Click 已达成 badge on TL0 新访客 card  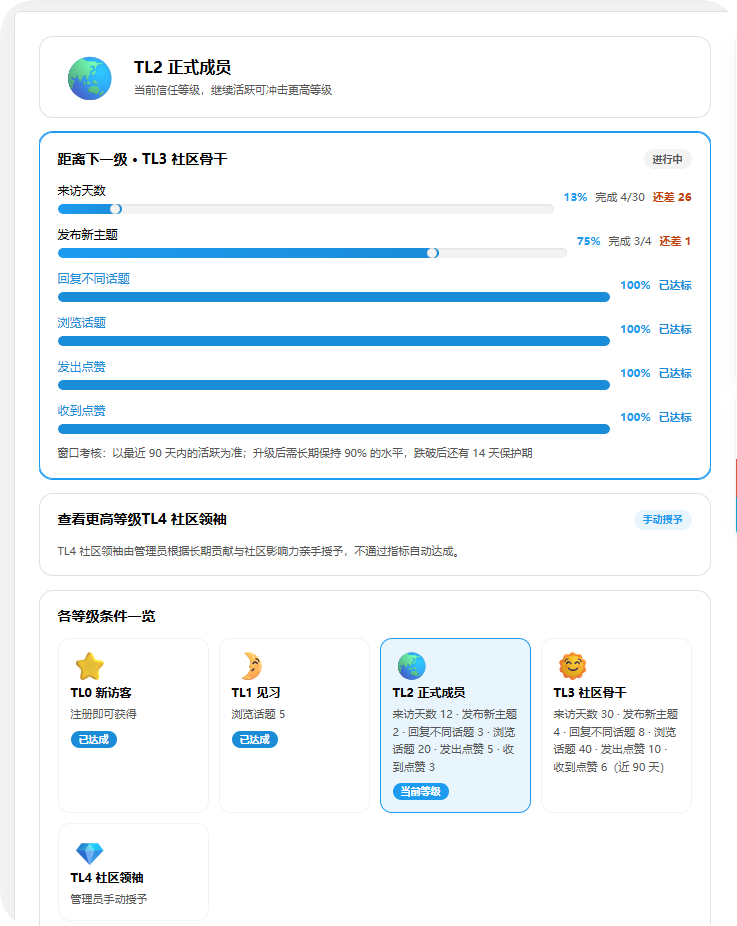[94, 739]
